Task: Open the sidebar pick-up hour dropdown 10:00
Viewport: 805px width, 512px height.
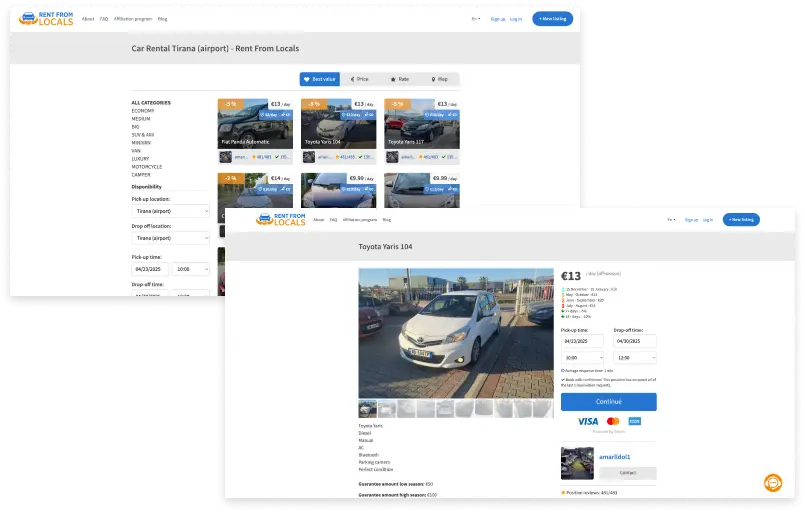Action: click(191, 269)
